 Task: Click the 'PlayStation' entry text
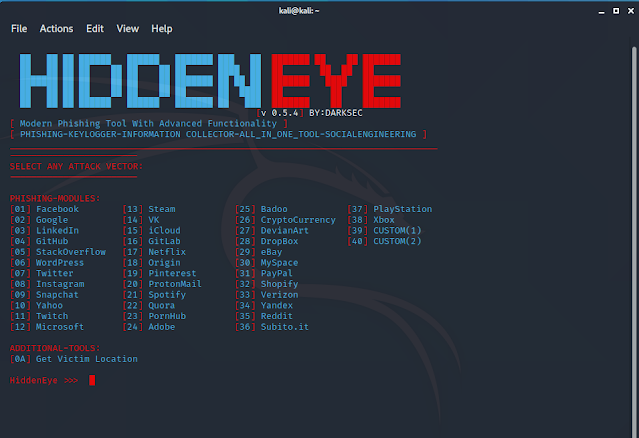tap(403, 209)
